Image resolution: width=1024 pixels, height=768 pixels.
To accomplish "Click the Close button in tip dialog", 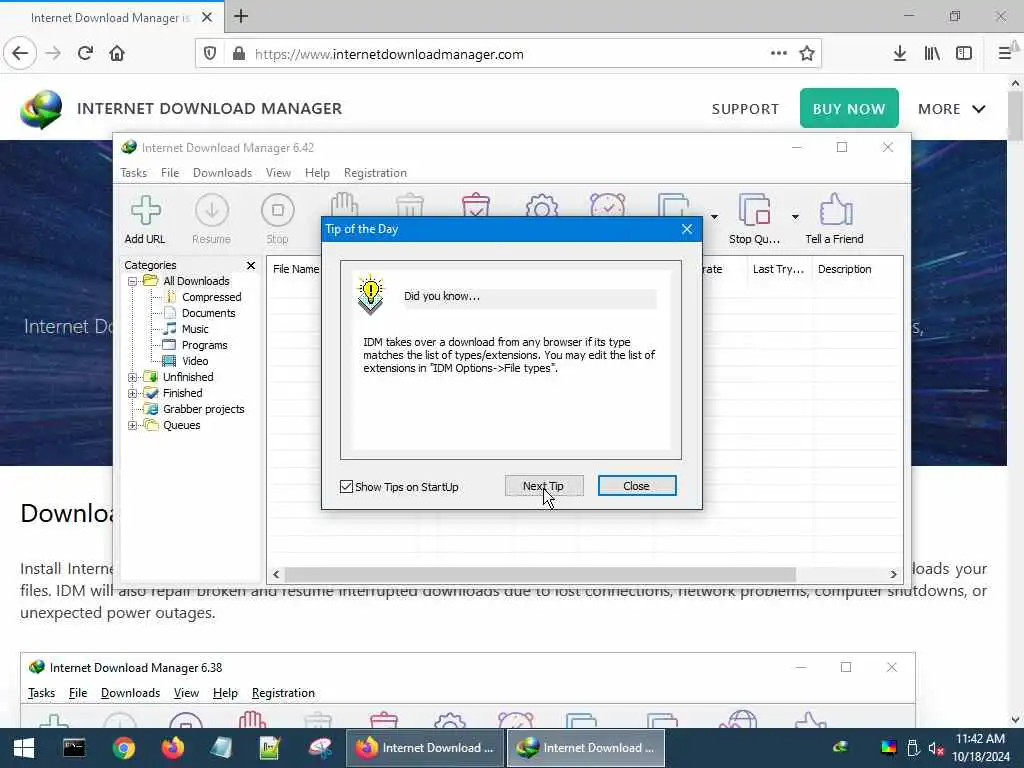I will [637, 486].
